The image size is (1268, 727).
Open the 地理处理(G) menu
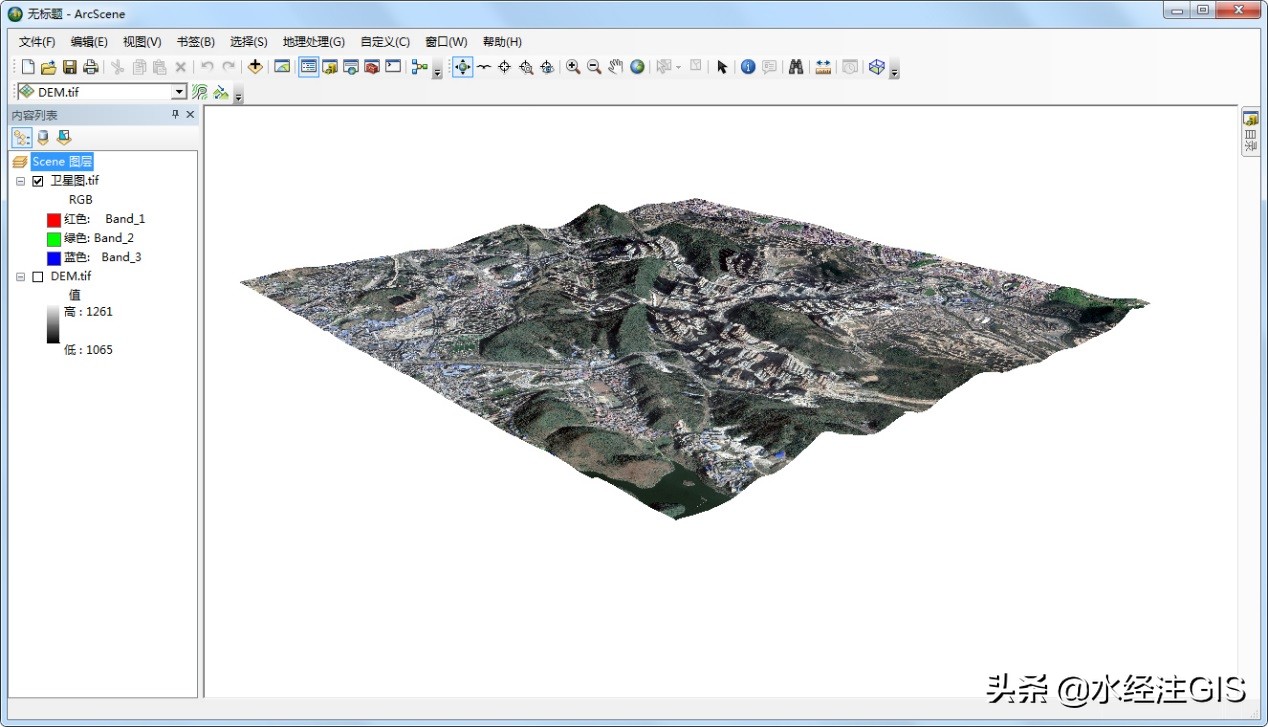point(313,42)
